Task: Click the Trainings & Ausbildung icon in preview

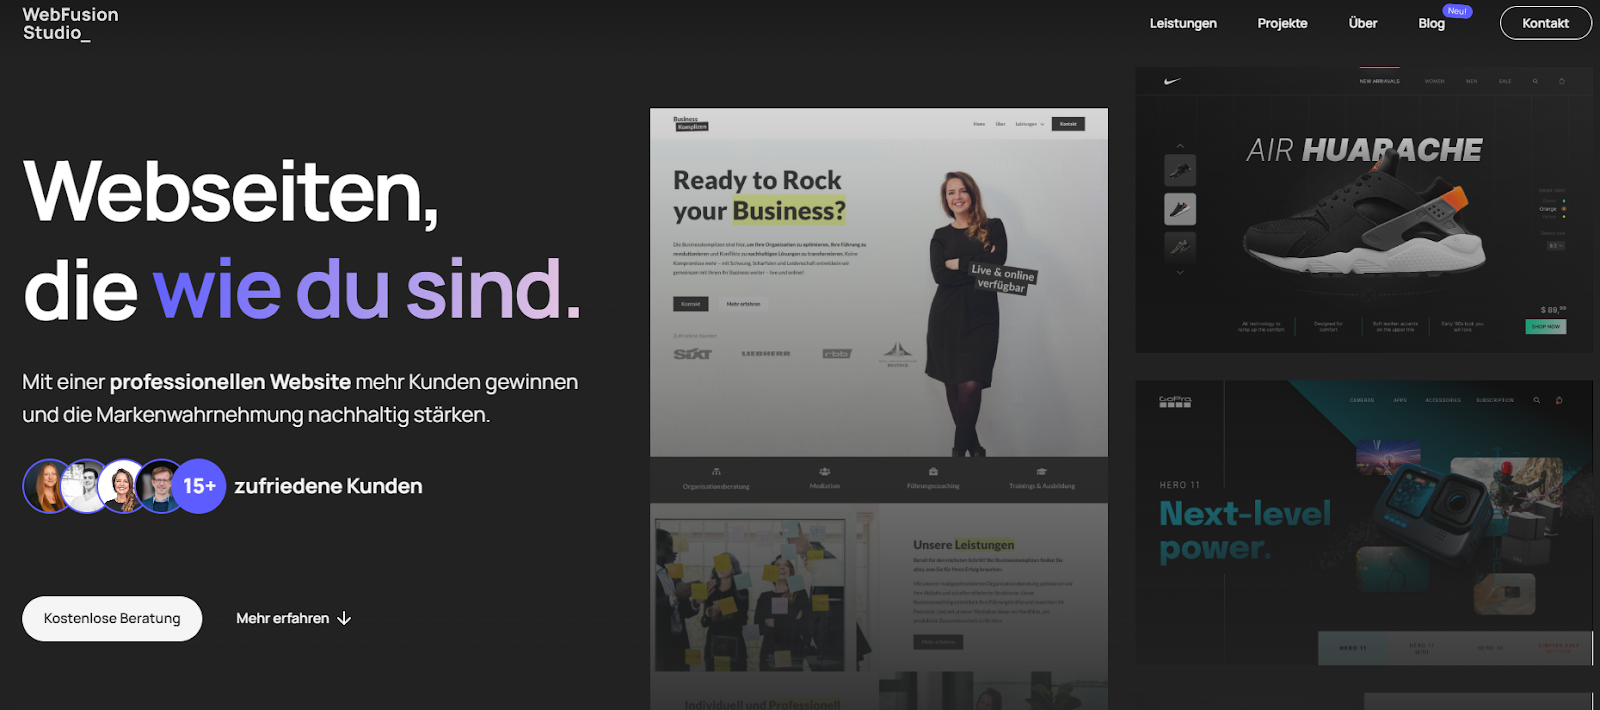Action: (x=1041, y=471)
